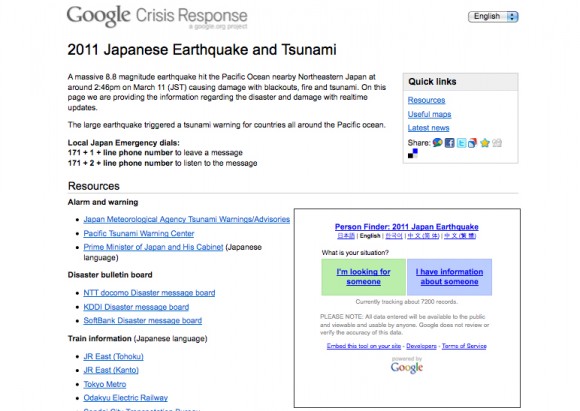The width and height of the screenshot is (580, 411).
Task: Click the powered by Google logo
Action: [x=407, y=365]
